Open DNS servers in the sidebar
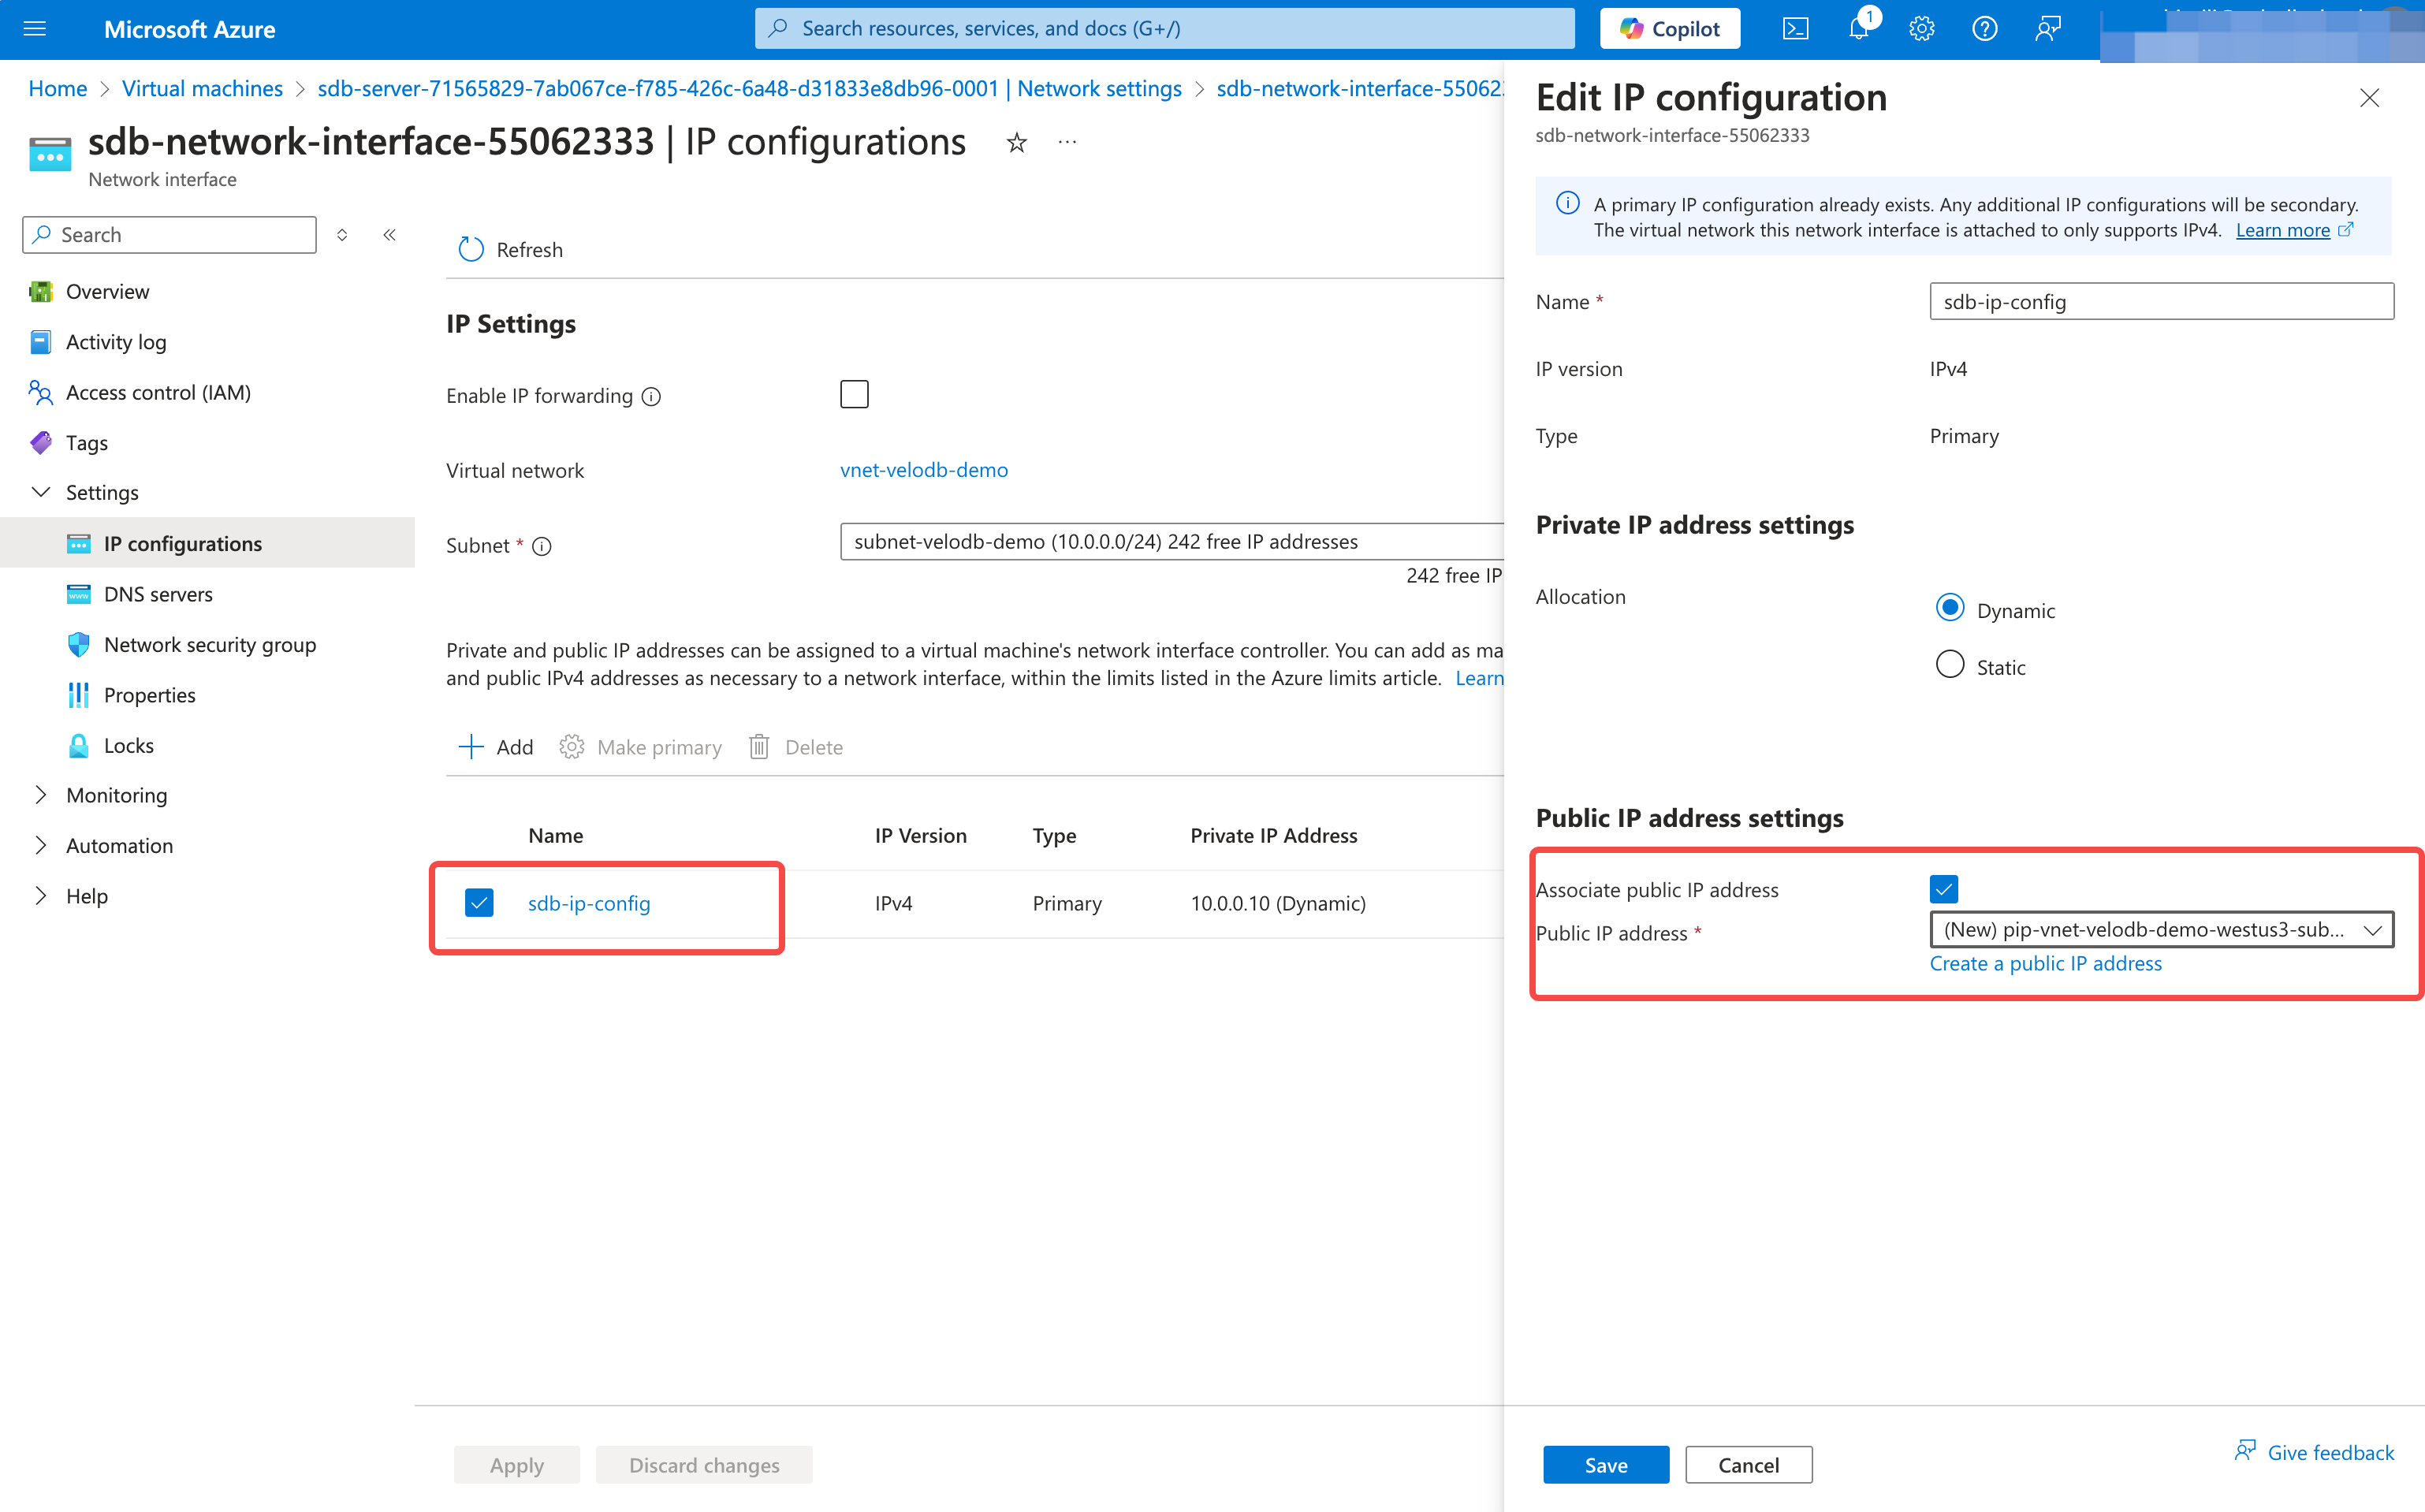This screenshot has width=2425, height=1512. point(158,594)
